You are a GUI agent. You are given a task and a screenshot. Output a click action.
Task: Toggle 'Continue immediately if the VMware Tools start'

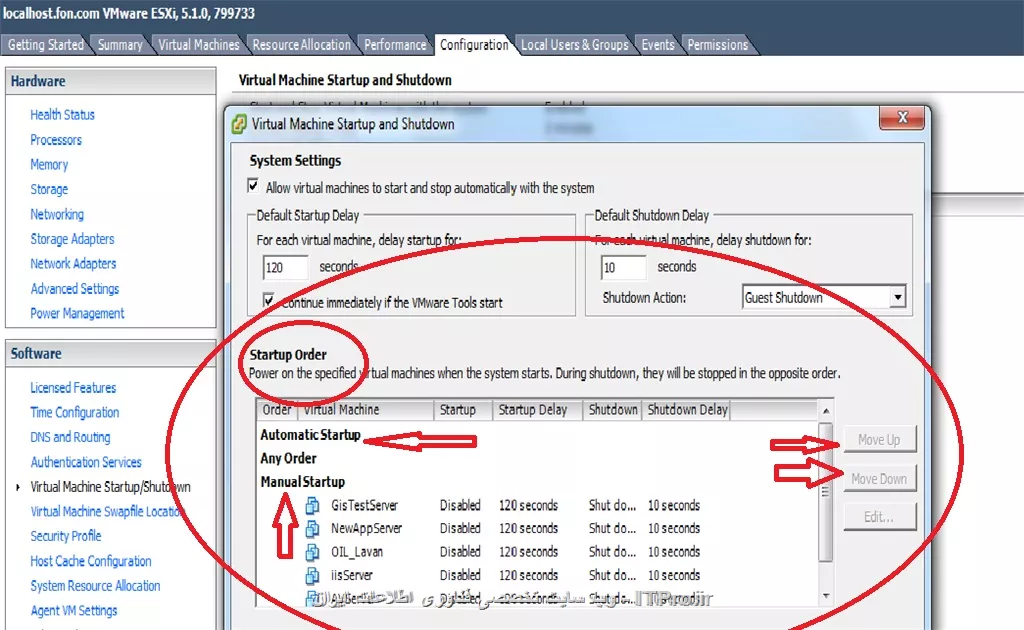click(x=268, y=300)
